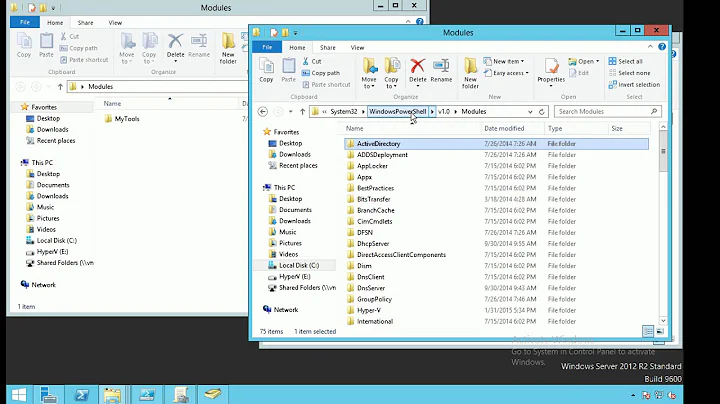Viewport: 720px width, 404px height.
Task: Open Easy access dropdown
Action: [x=506, y=73]
